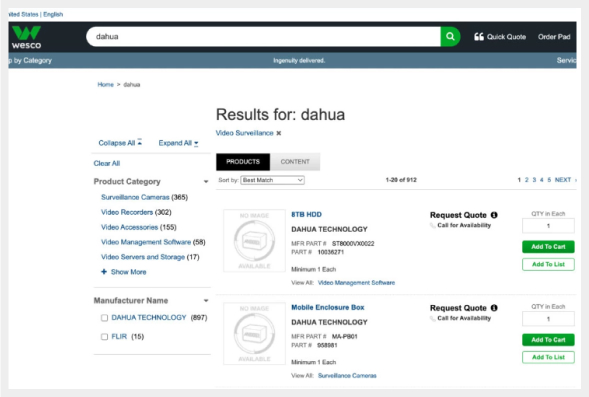The height and width of the screenshot is (397, 589).
Task: Click the quantity field for 8TB HDD
Action: [x=548, y=226]
